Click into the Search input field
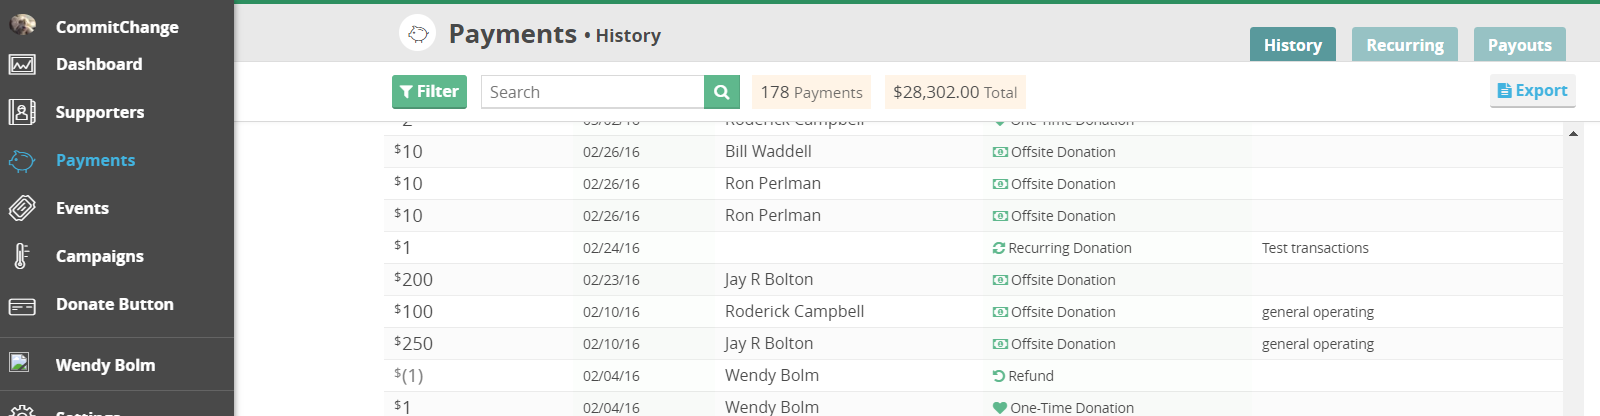The image size is (1600, 416). [x=592, y=92]
